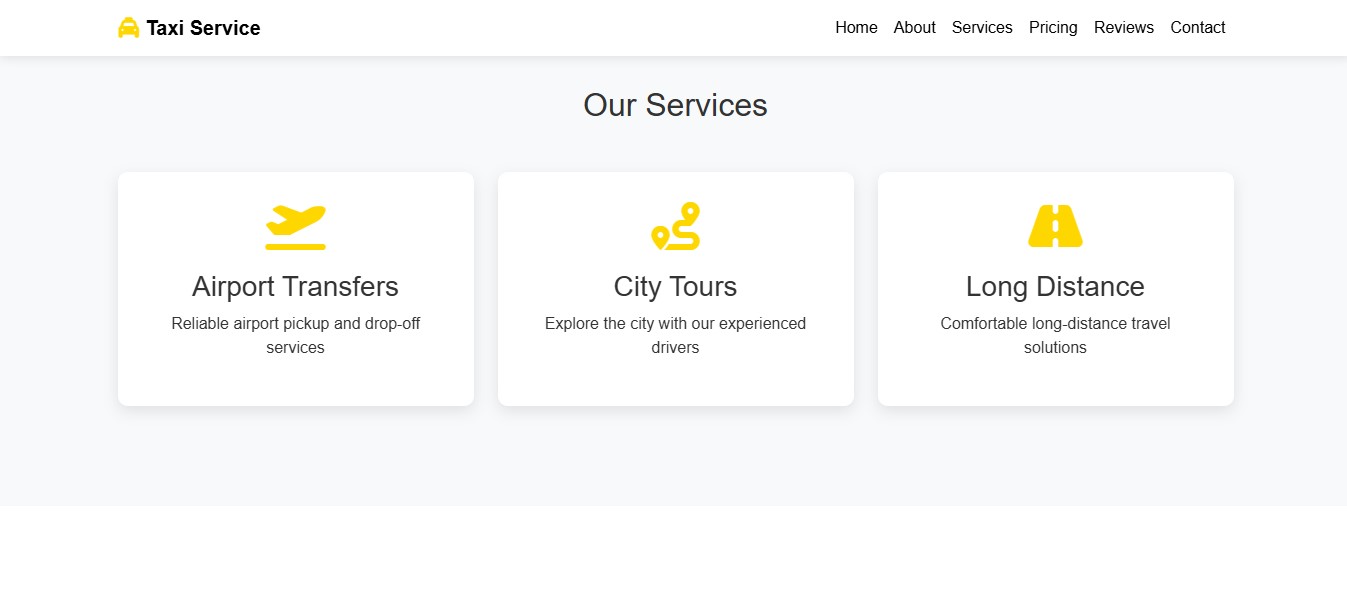Select the Long Distance card title
Screen dimensions: 1347x604
click(1055, 287)
